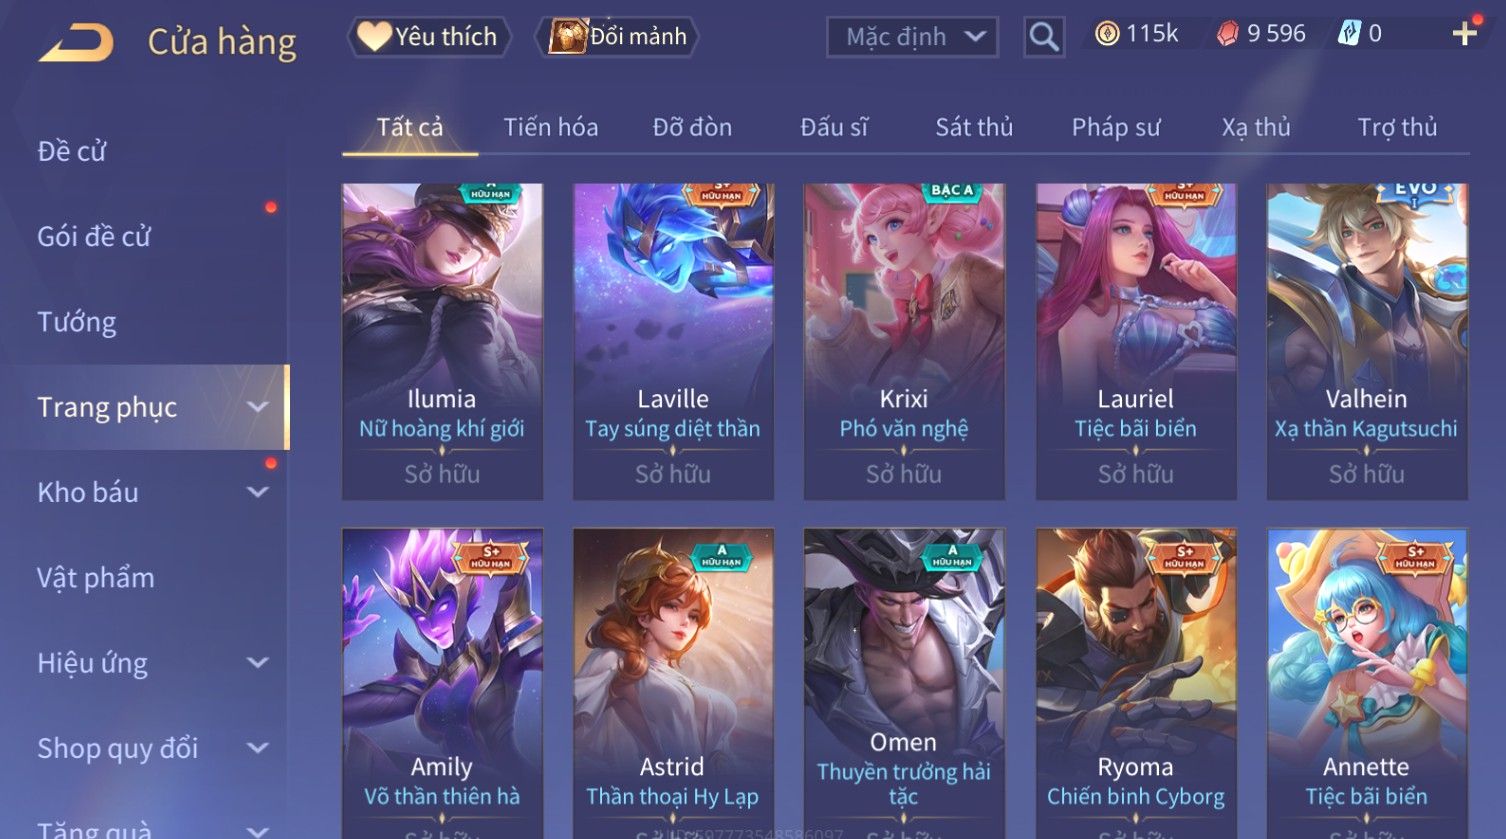
Task: Expand Shop quy đổi section
Action: [x=257, y=748]
